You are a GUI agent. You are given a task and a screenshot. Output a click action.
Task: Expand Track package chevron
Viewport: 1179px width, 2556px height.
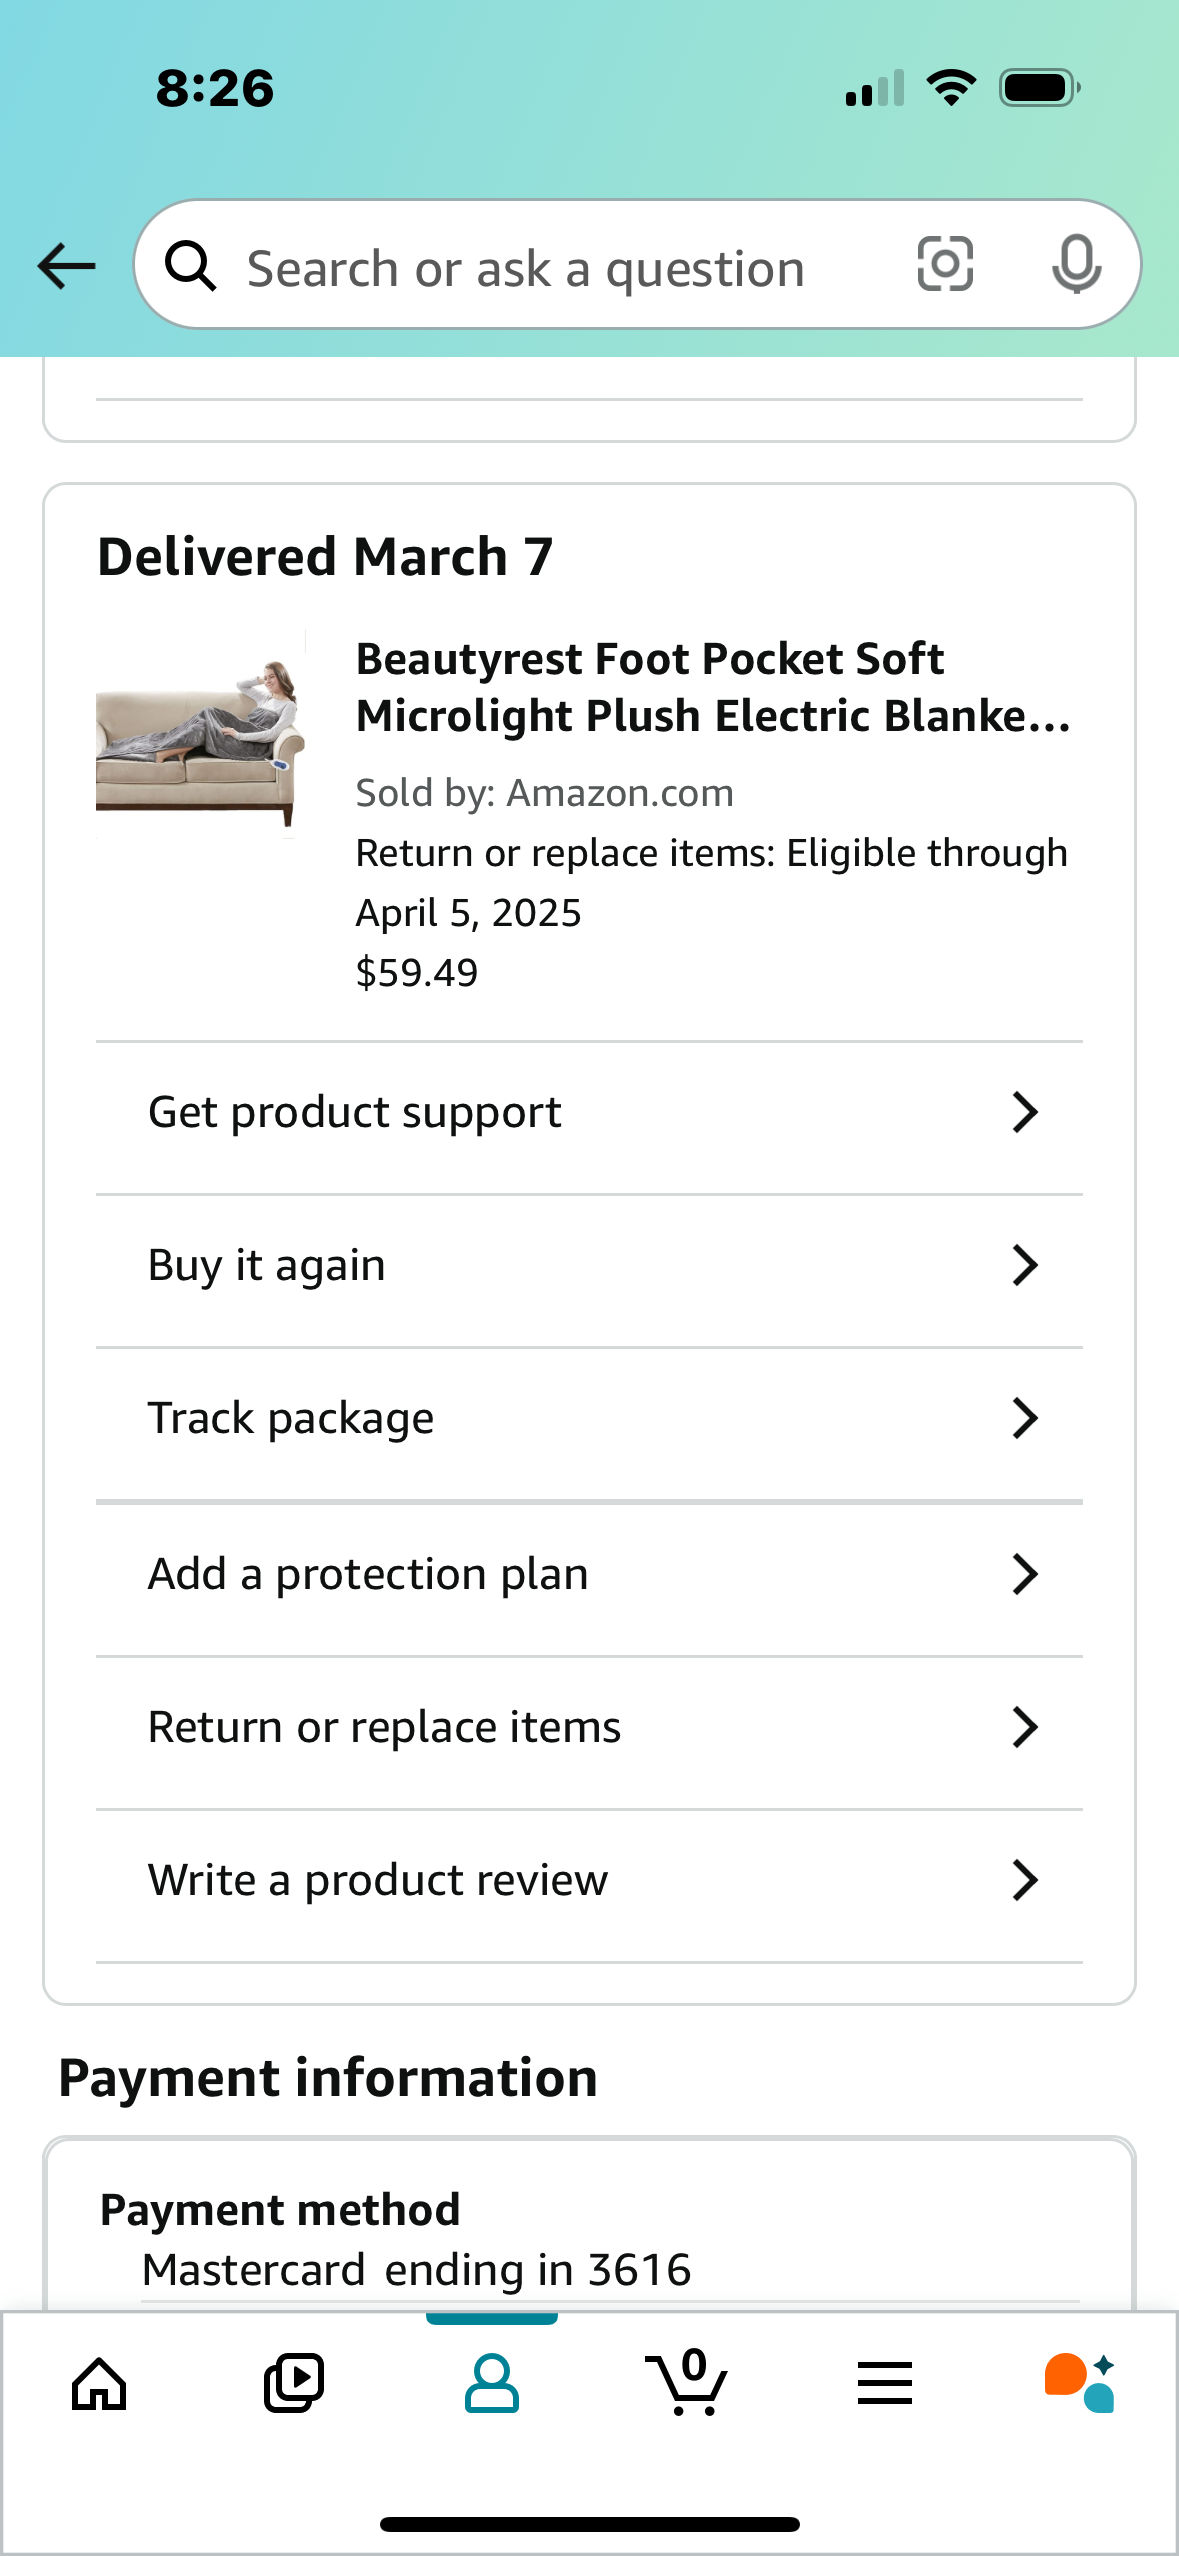click(1025, 1418)
